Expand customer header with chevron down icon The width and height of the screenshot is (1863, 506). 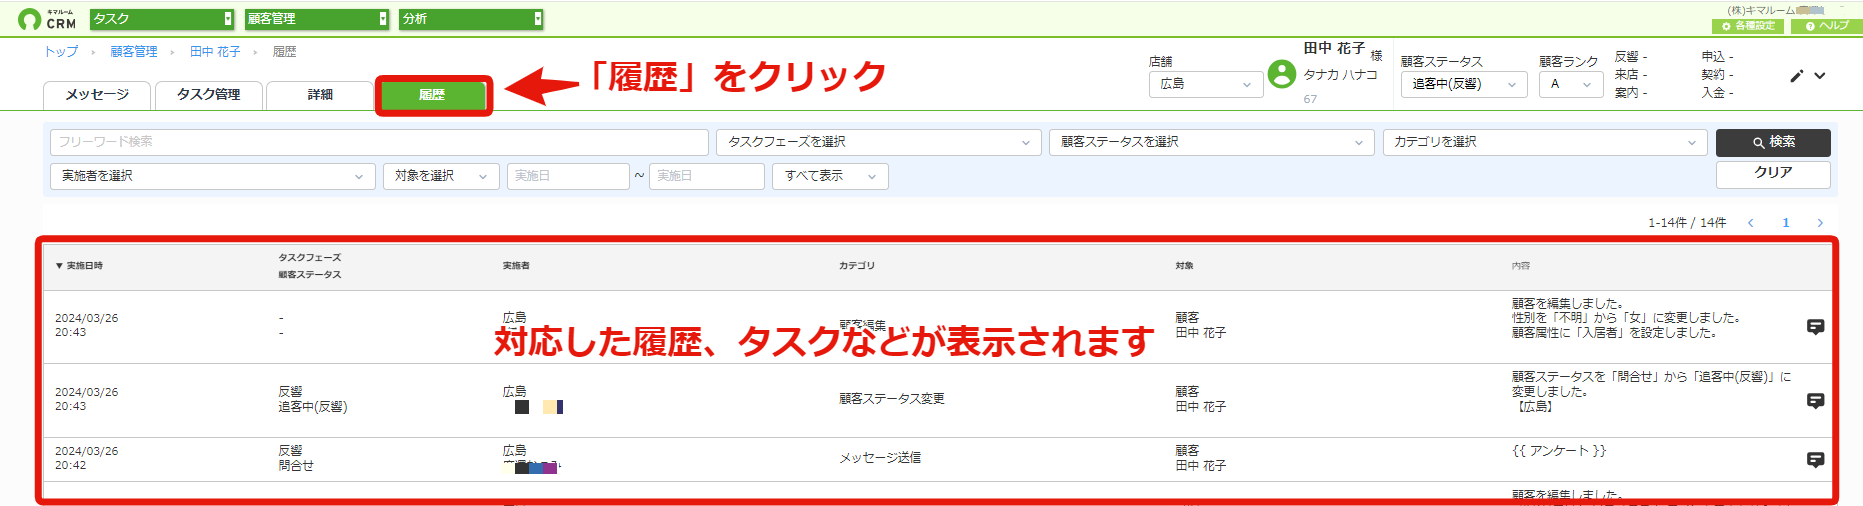[1820, 76]
